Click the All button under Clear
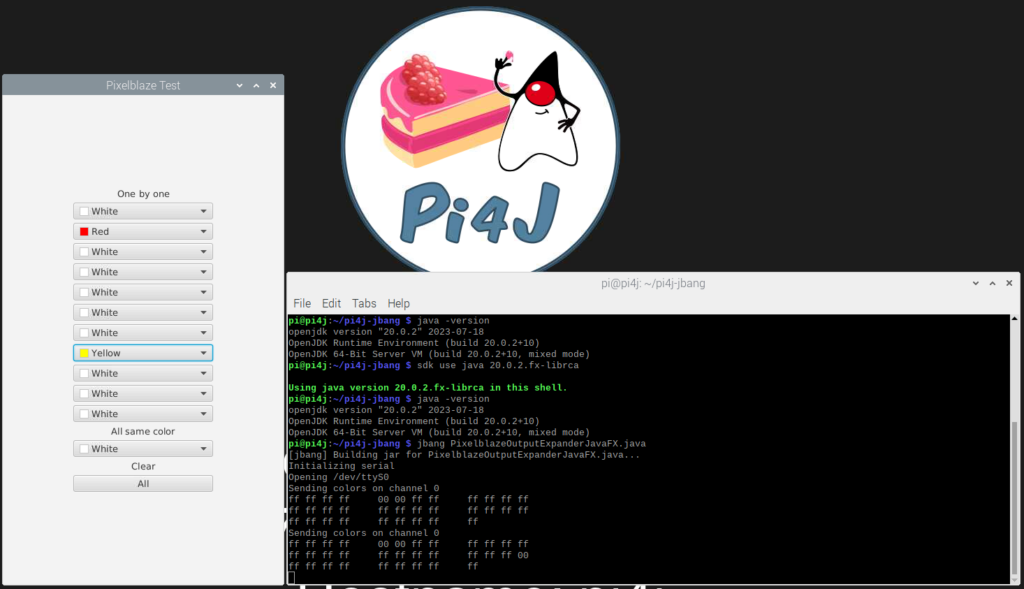 click(x=143, y=484)
